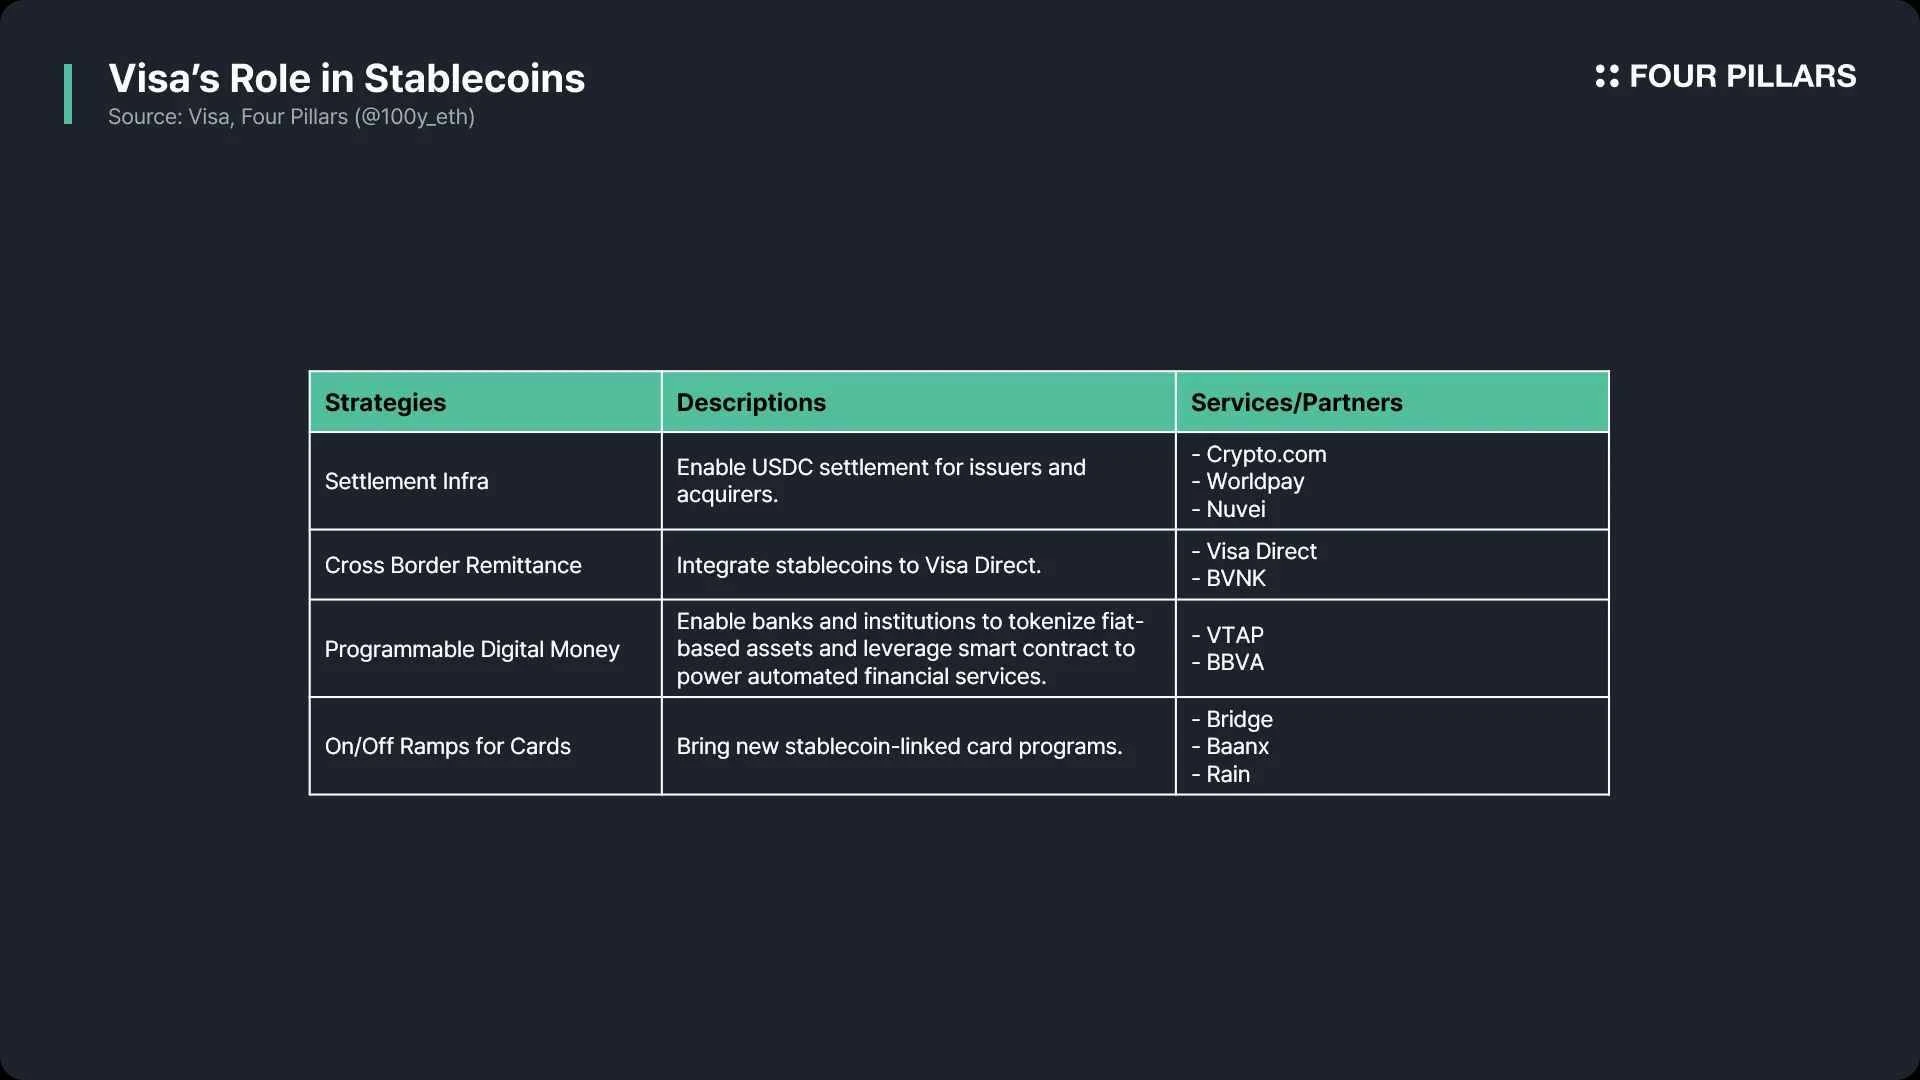Click the 'Bring new stablecoin-linked card programs' text

point(899,746)
